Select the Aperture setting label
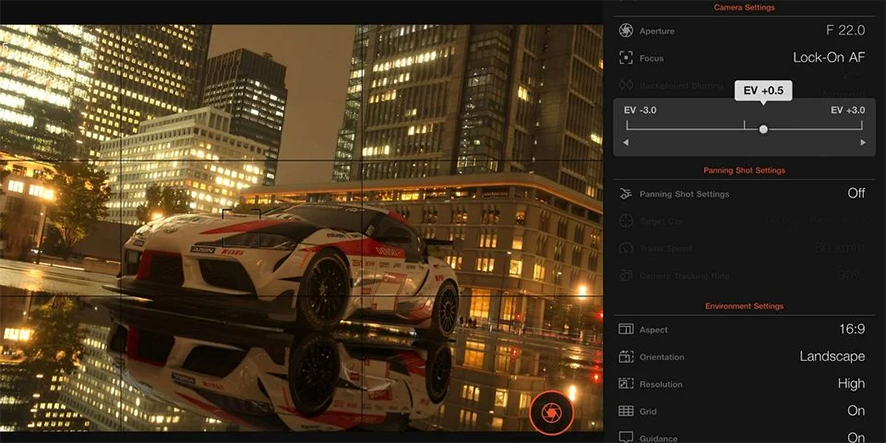The height and width of the screenshot is (443, 886). [657, 31]
